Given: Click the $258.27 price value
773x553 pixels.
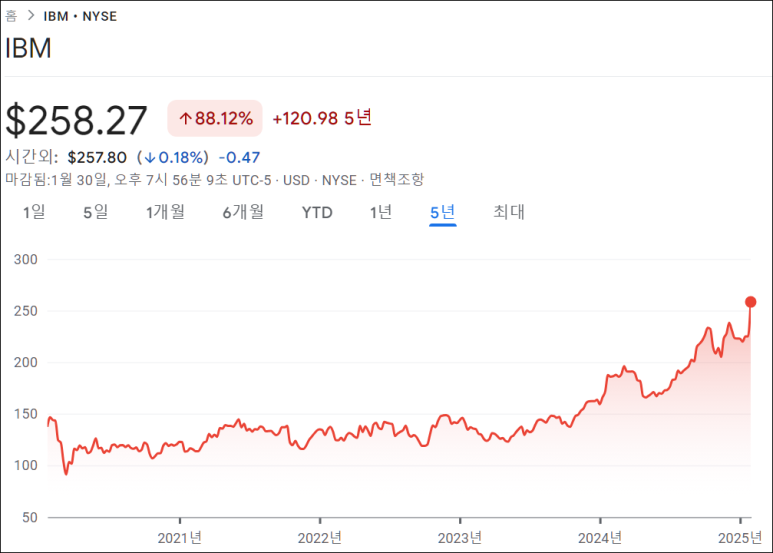Looking at the screenshot, I should (76, 120).
